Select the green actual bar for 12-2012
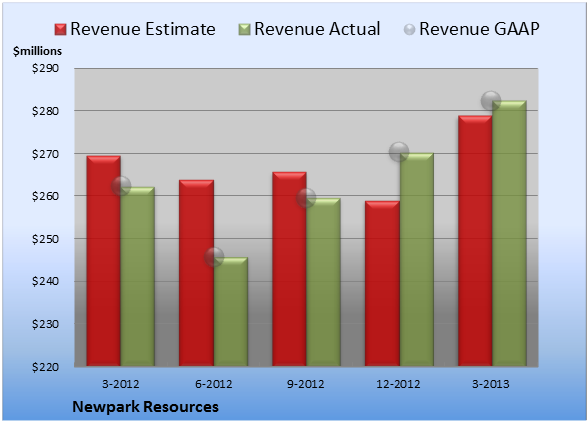 (417, 259)
